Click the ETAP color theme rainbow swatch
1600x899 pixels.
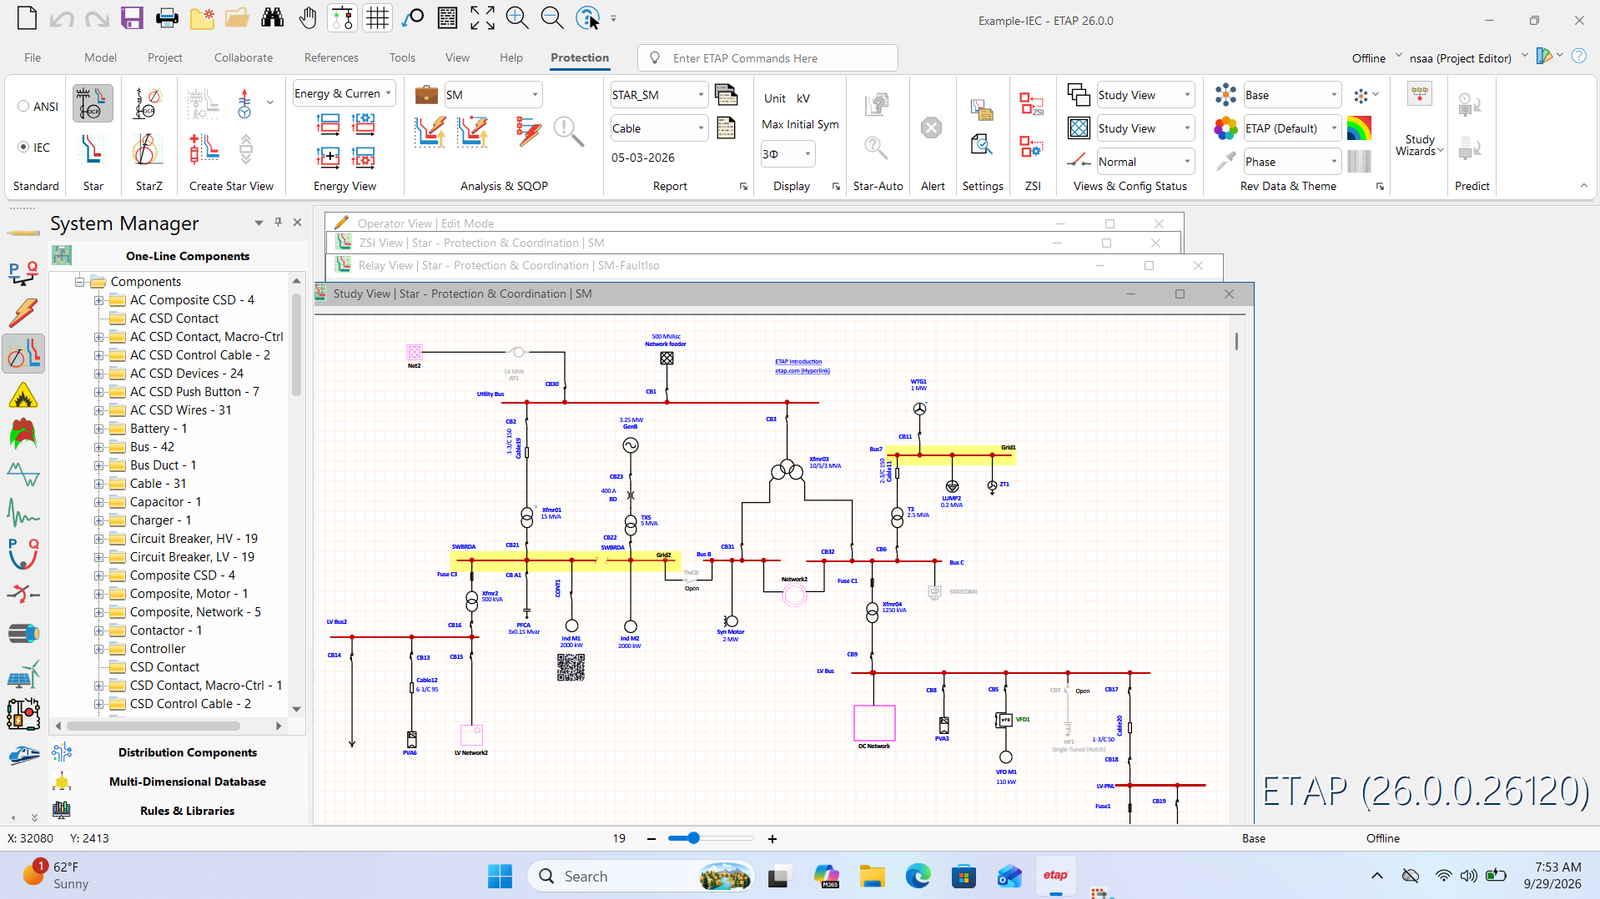(x=1359, y=128)
